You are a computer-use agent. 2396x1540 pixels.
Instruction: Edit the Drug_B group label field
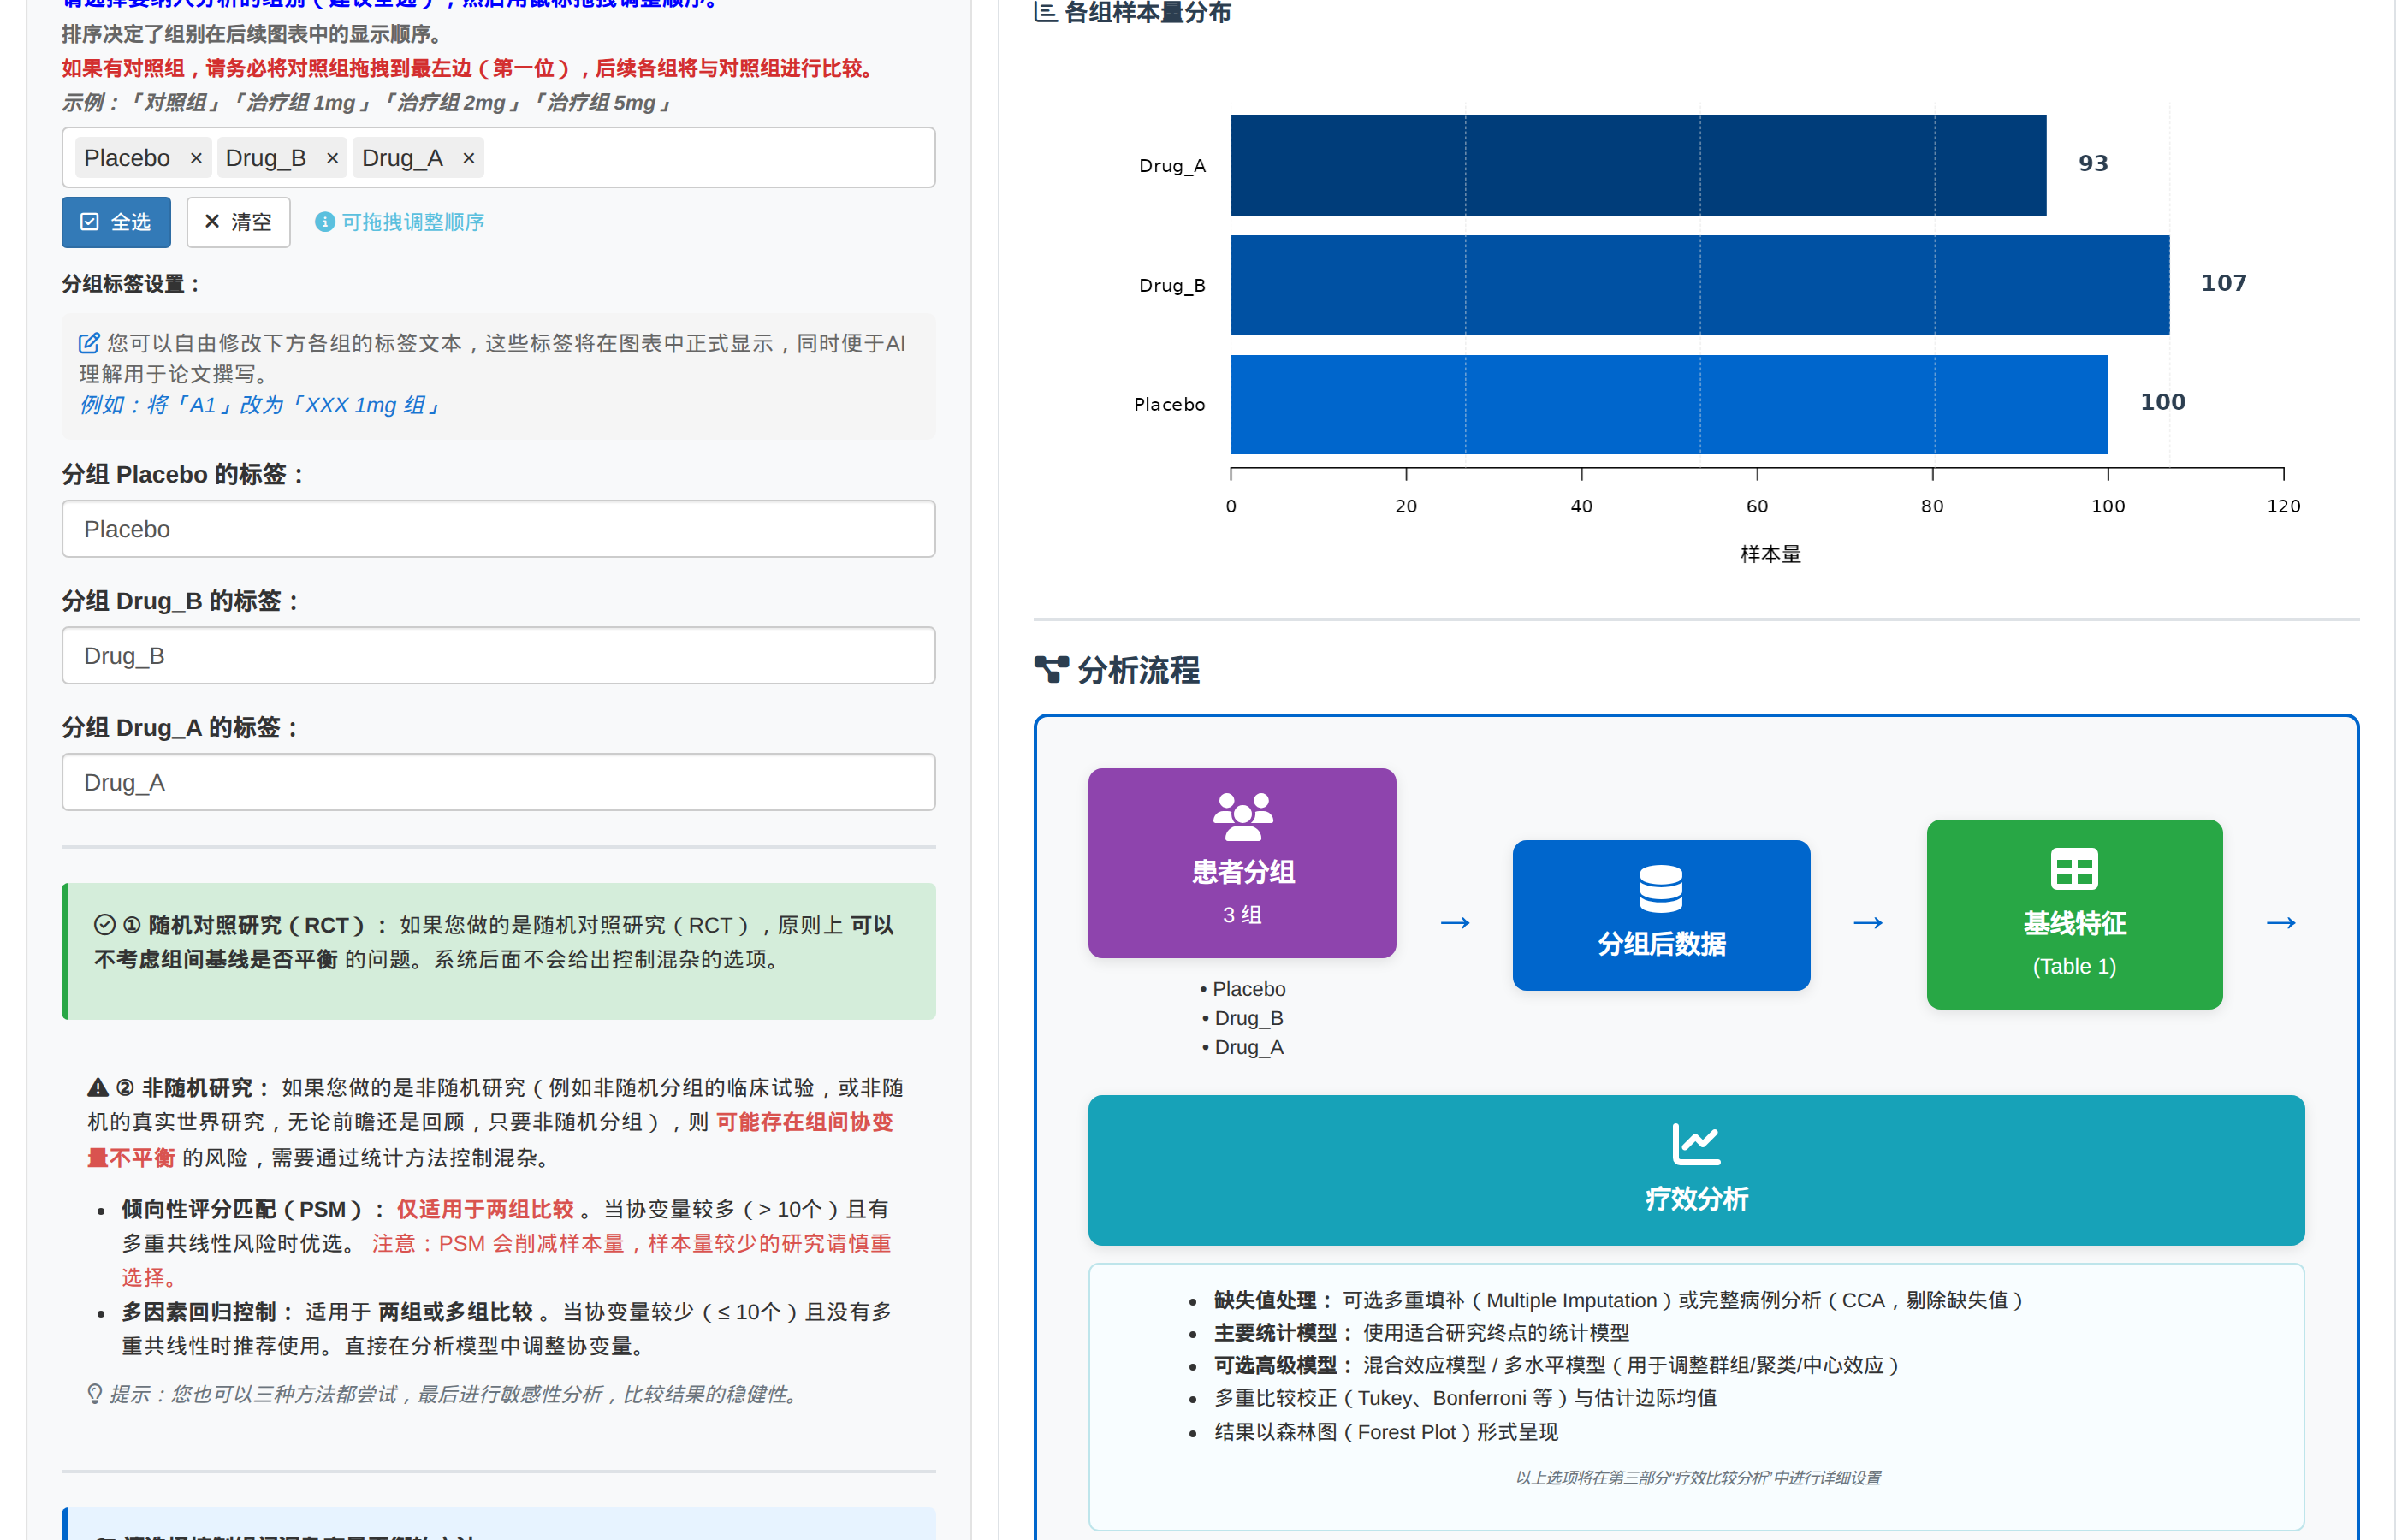pyautogui.click(x=498, y=656)
